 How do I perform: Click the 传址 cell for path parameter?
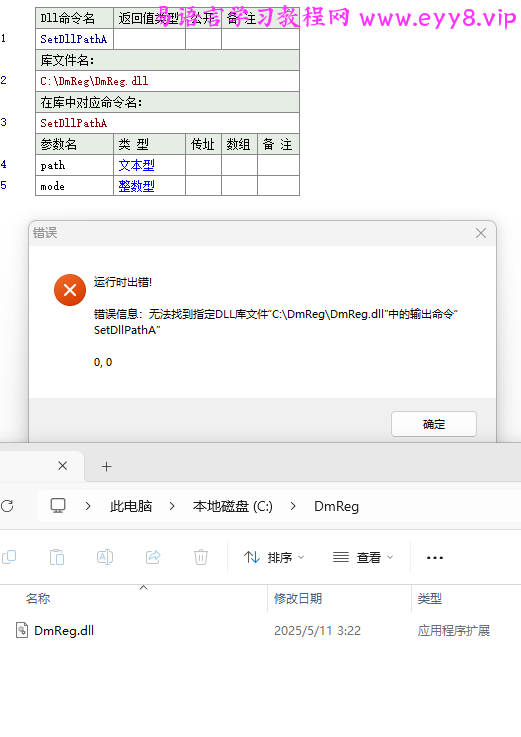[203, 165]
